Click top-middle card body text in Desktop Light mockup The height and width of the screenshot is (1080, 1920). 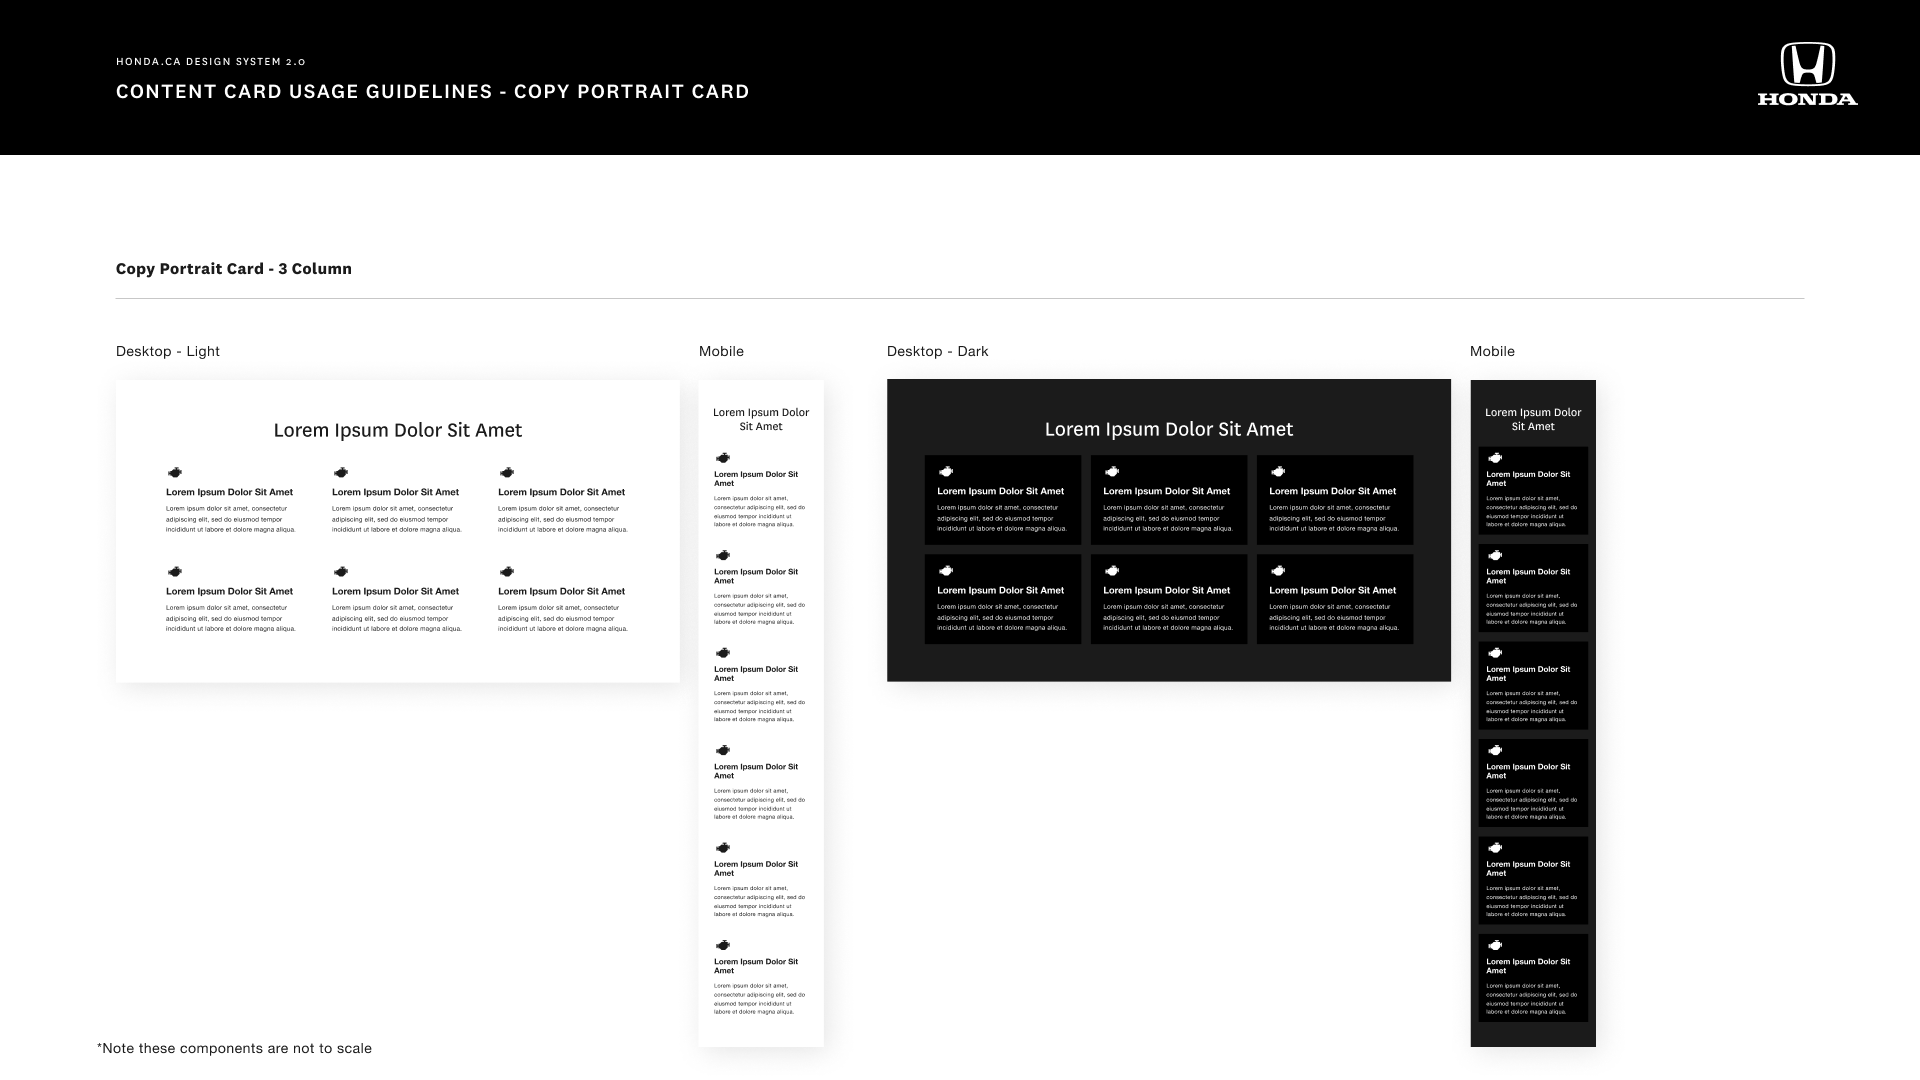coord(397,519)
